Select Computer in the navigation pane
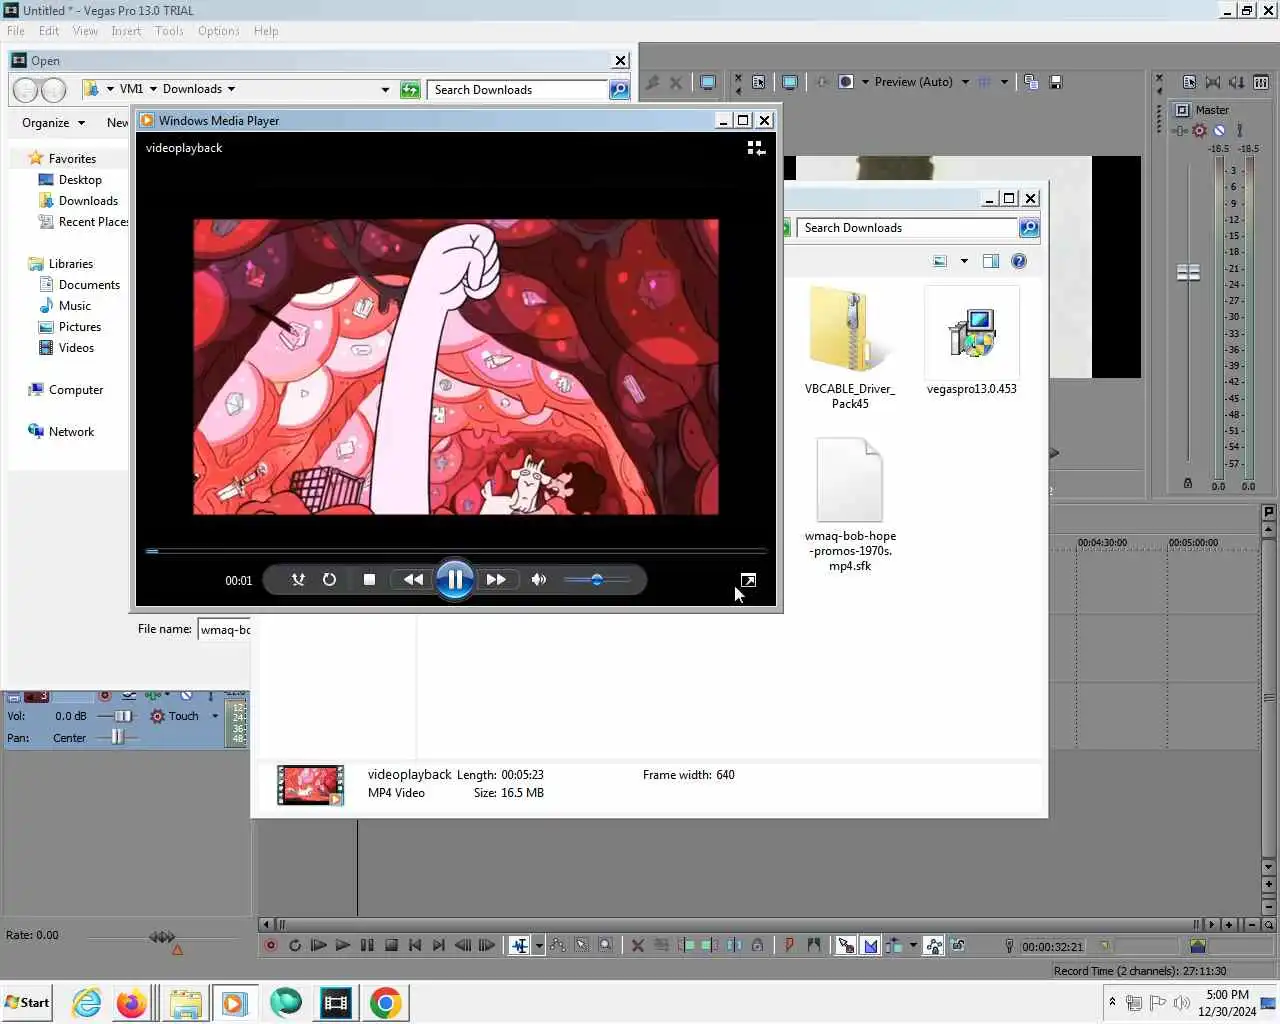The image size is (1280, 1024). point(75,390)
